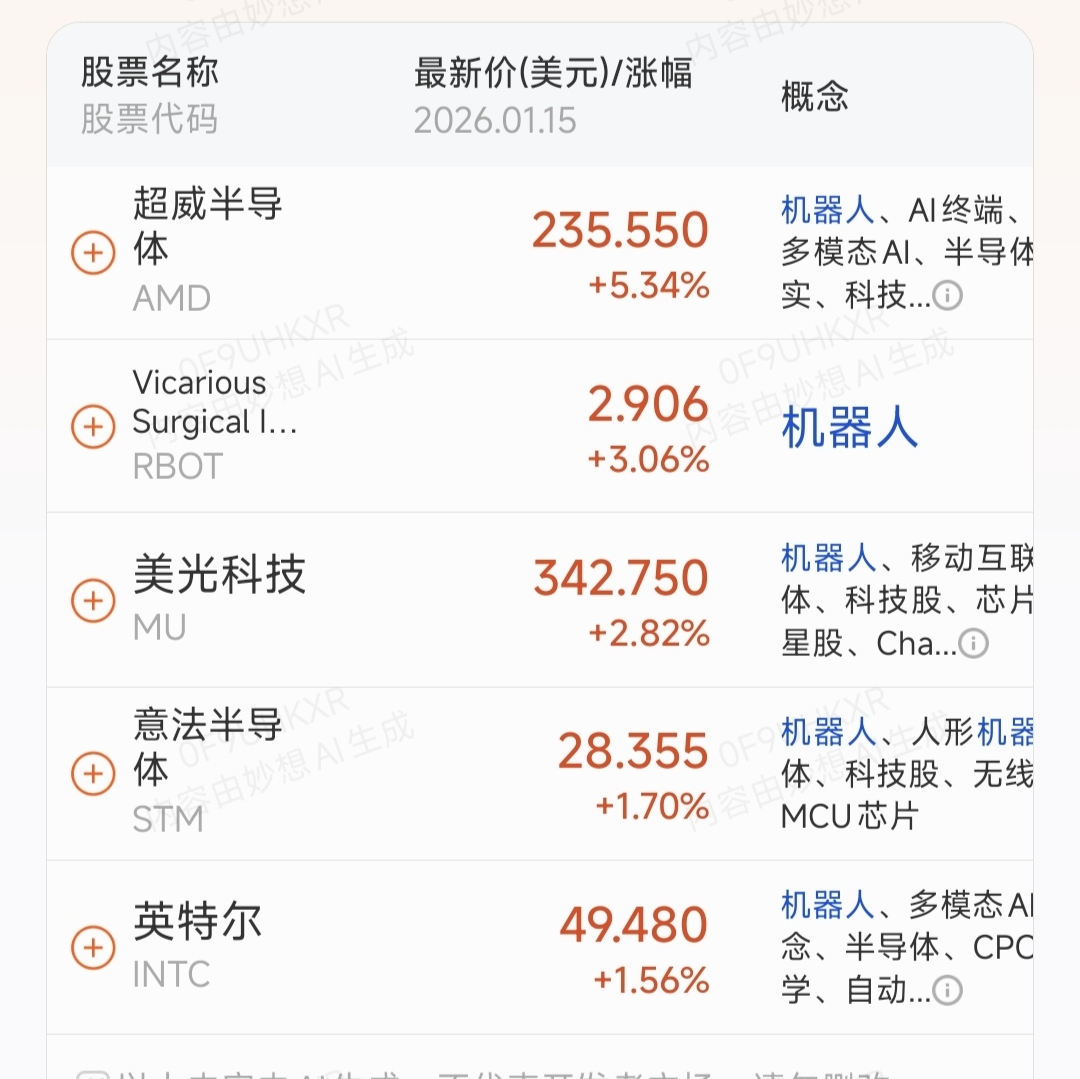Viewport: 1080px width, 1079px height.
Task: Sort by 最新价(美元)/涨幅 column header
Action: click(553, 73)
